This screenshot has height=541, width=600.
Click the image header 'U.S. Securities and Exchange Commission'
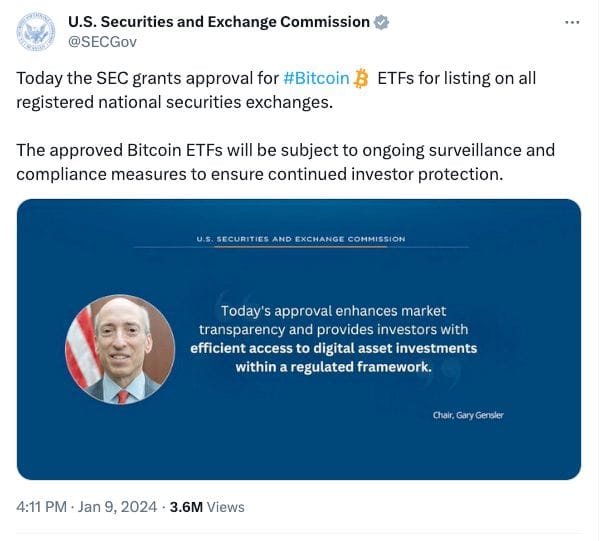point(300,239)
